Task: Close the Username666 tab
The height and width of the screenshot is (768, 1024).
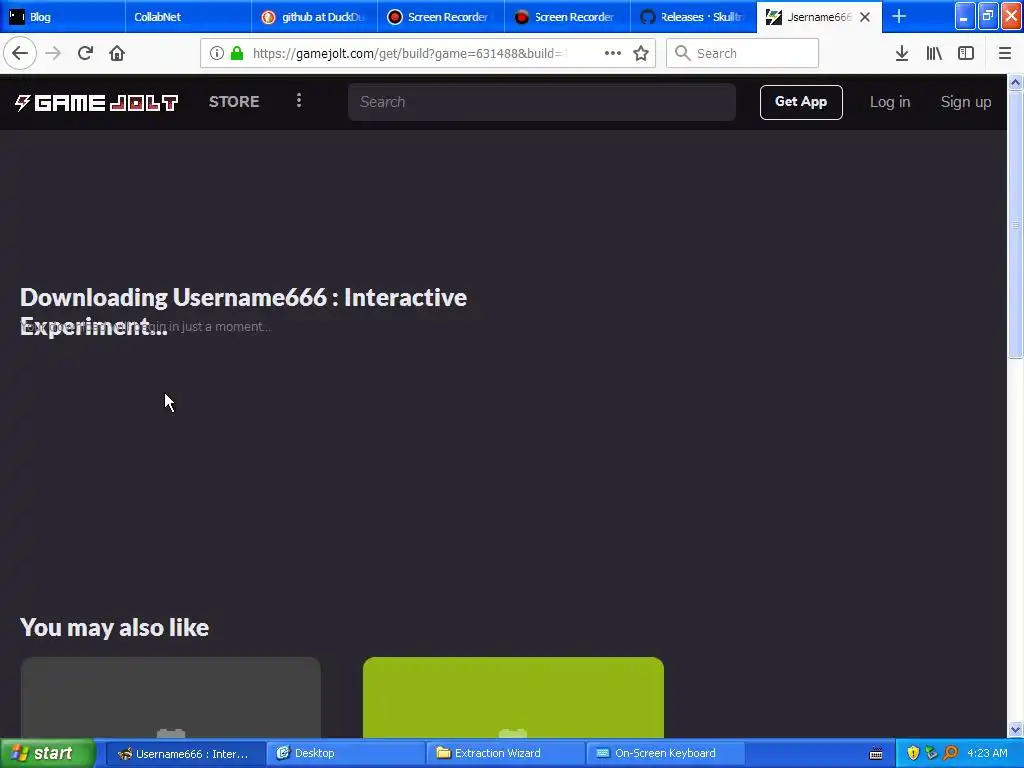Action: [865, 17]
